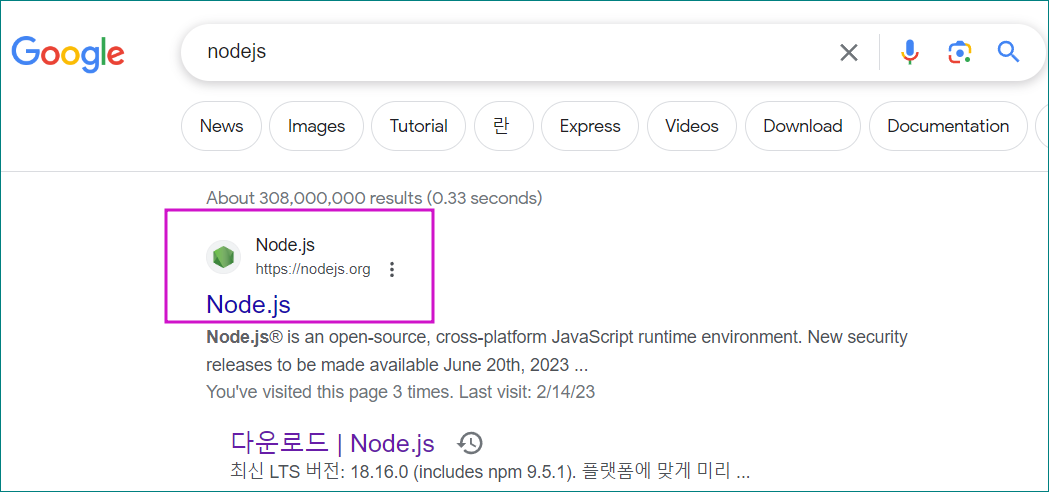Select the 란 filter chip
Viewport: 1049px width, 492px height.
[503, 126]
